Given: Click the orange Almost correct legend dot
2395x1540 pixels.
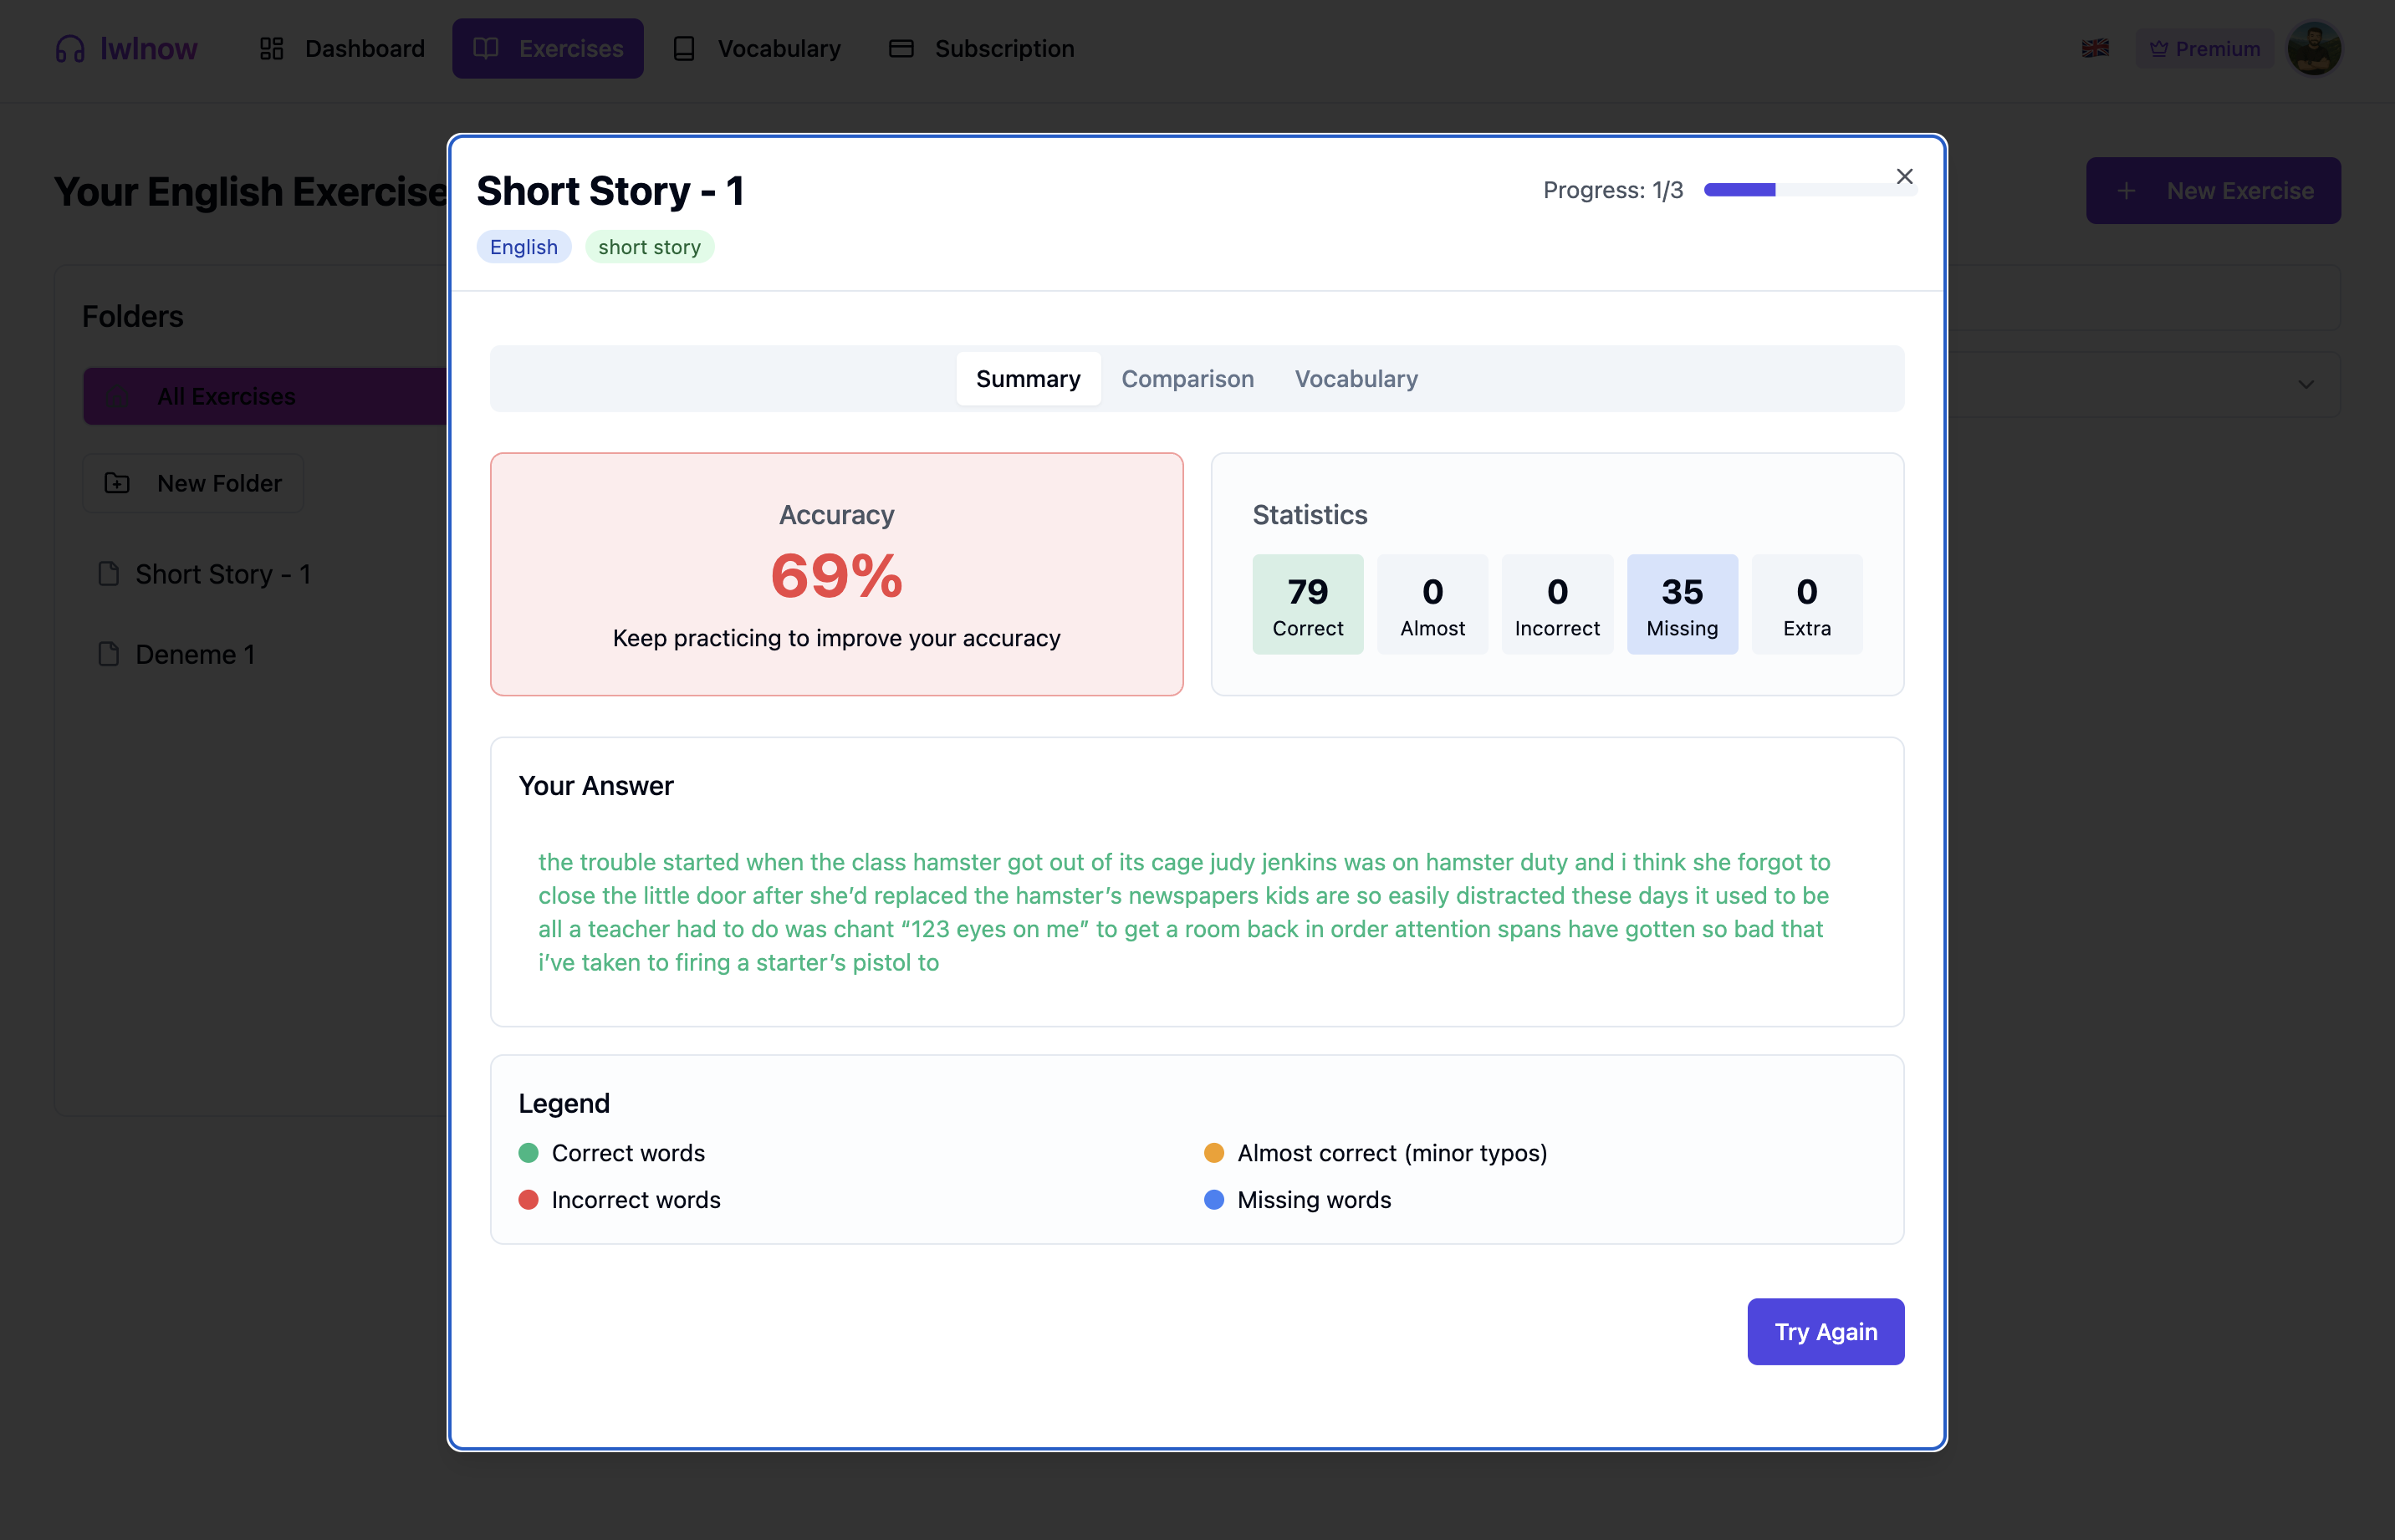Looking at the screenshot, I should pyautogui.click(x=1214, y=1153).
